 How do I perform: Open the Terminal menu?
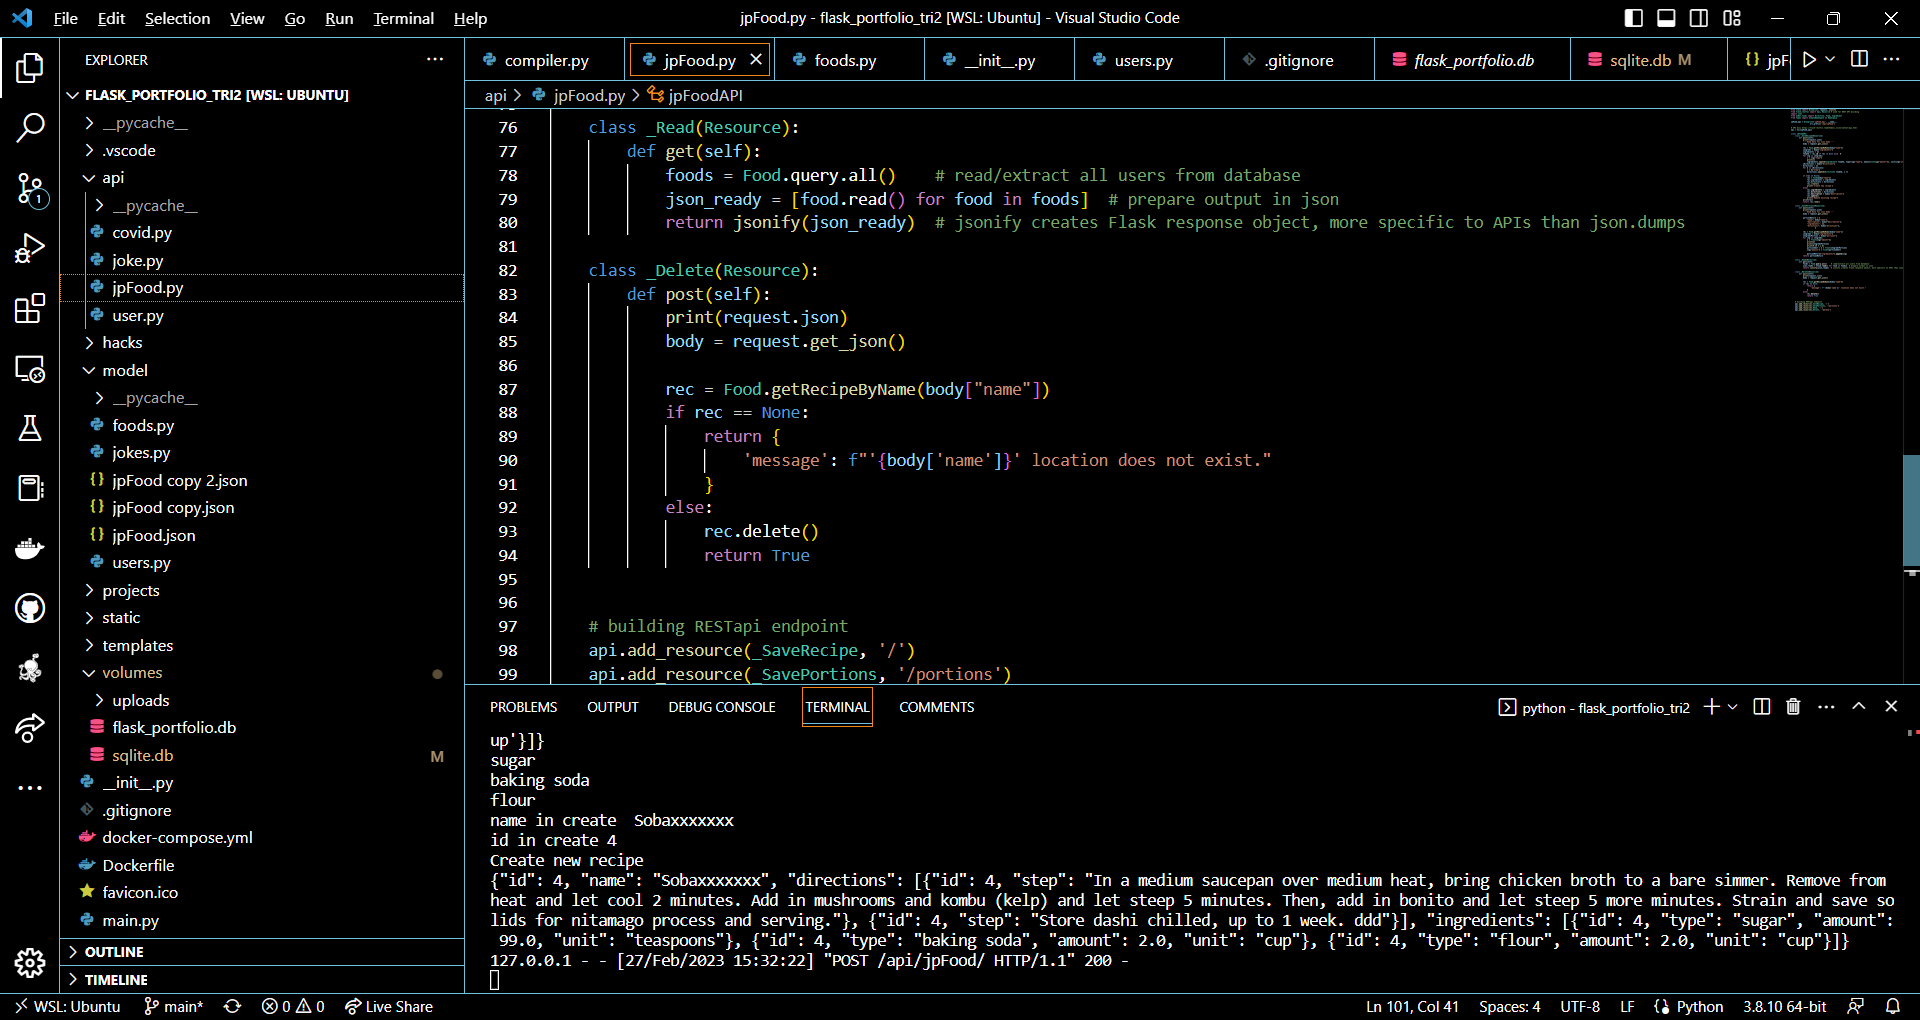coord(403,18)
